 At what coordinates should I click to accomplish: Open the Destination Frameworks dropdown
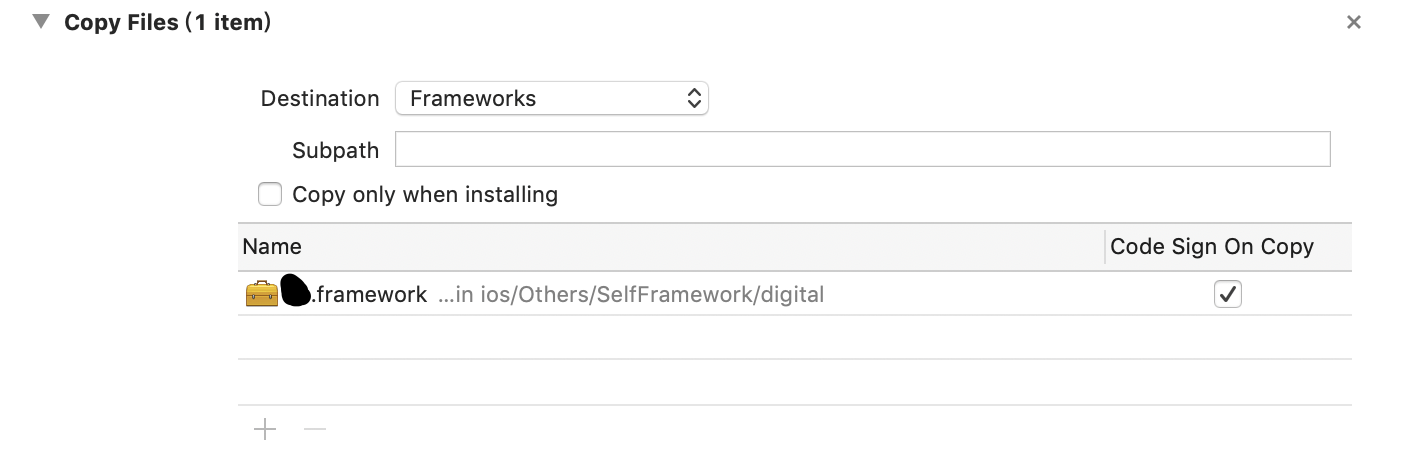pyautogui.click(x=552, y=98)
